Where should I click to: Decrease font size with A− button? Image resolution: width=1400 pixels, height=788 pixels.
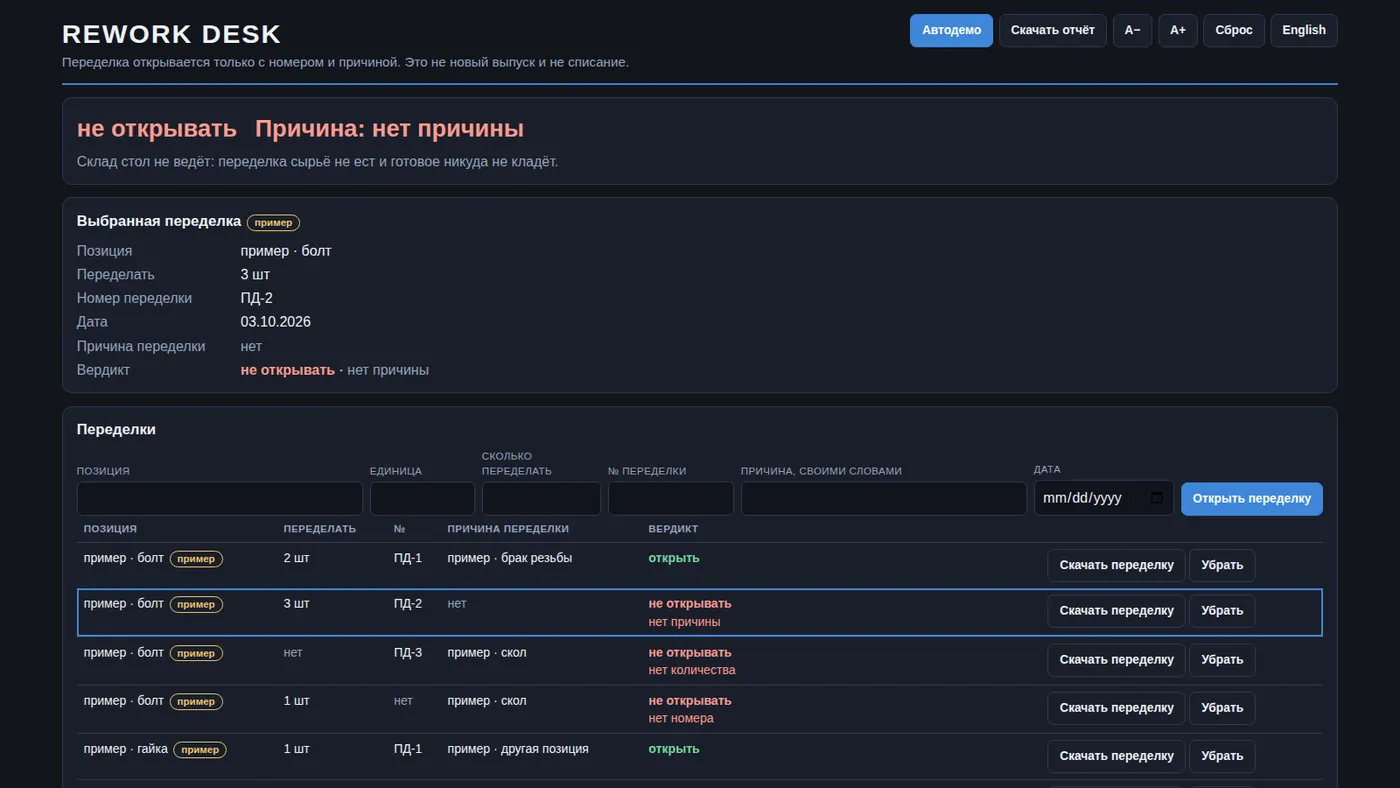click(x=1133, y=30)
